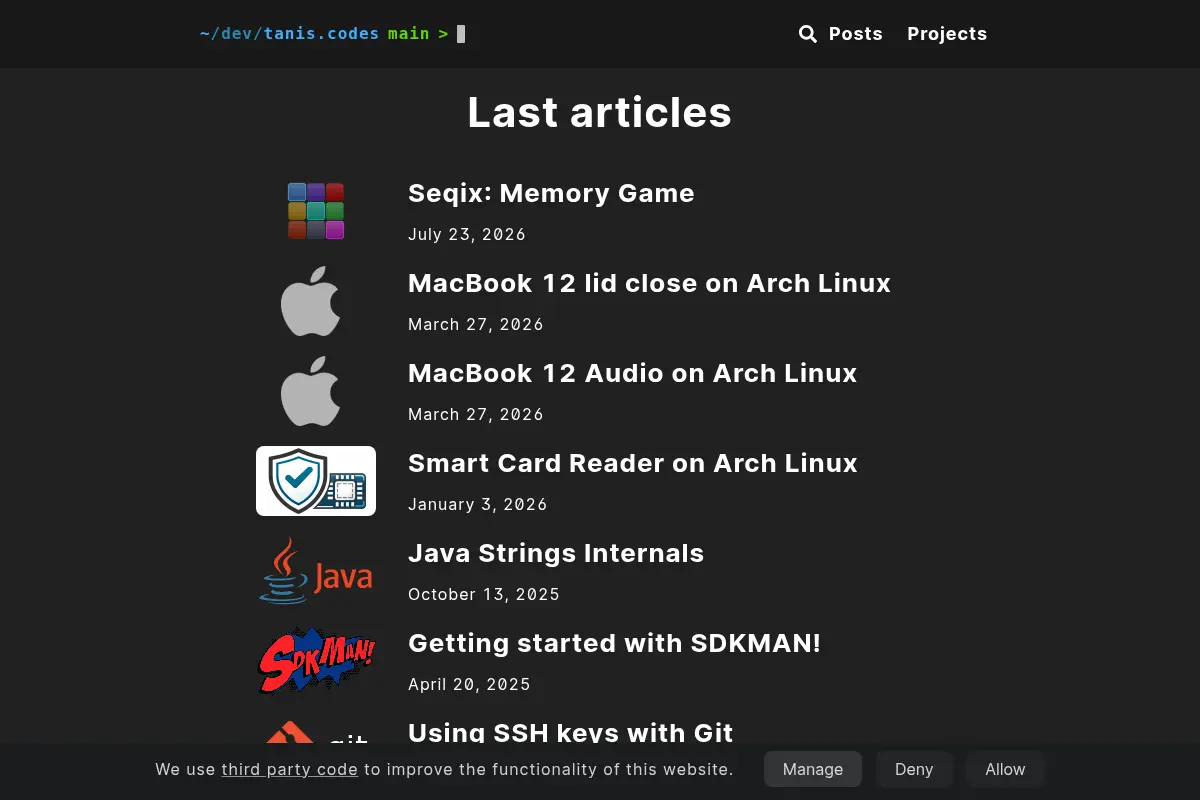1200x800 pixels.
Task: Open the Seqix colored grid thumbnail
Action: [316, 211]
